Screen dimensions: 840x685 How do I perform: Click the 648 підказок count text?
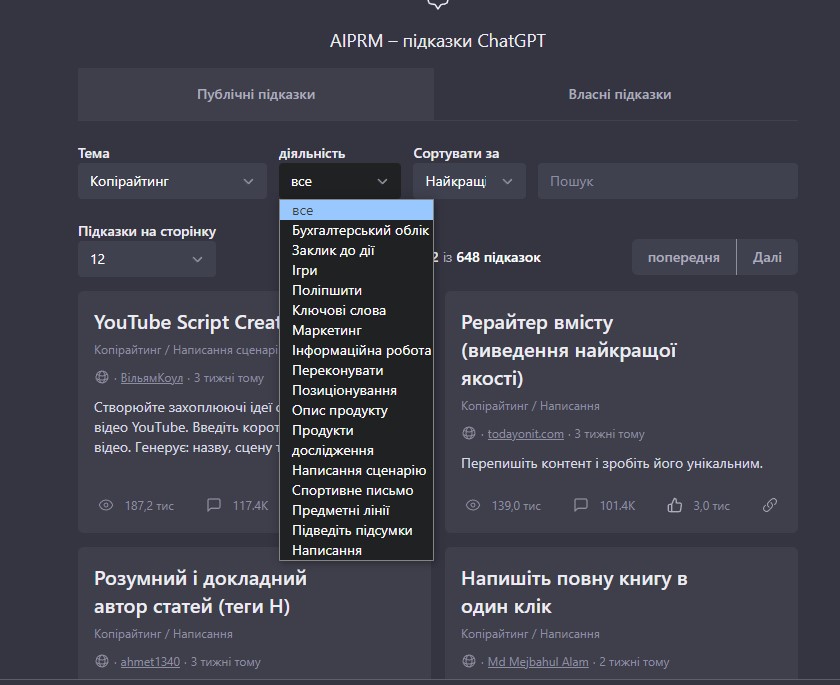(498, 258)
